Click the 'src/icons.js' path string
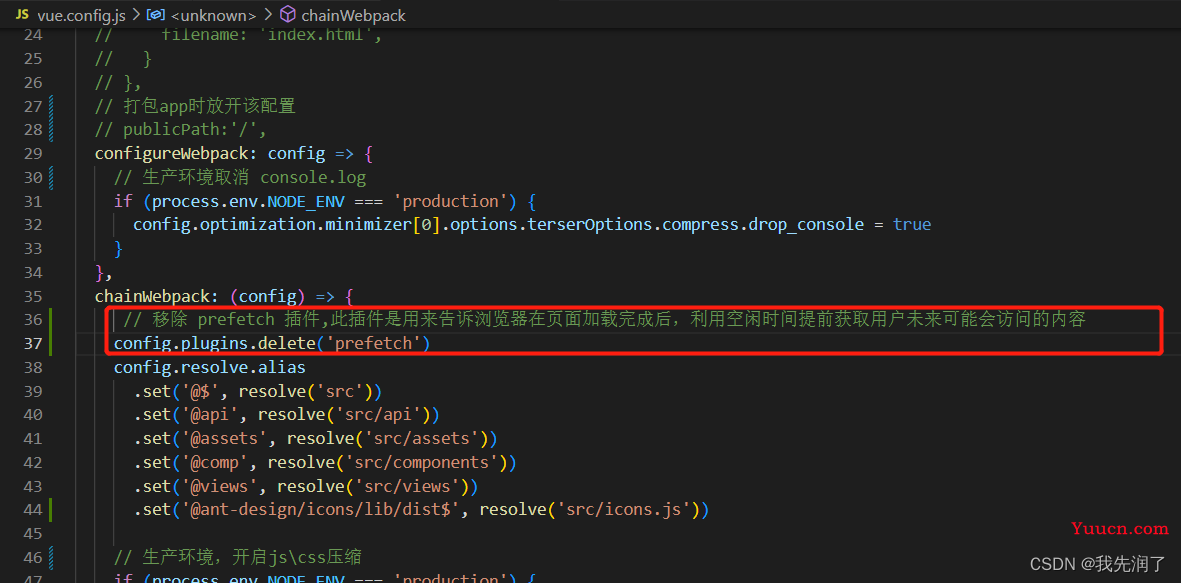The width and height of the screenshot is (1181, 583). [x=624, y=510]
